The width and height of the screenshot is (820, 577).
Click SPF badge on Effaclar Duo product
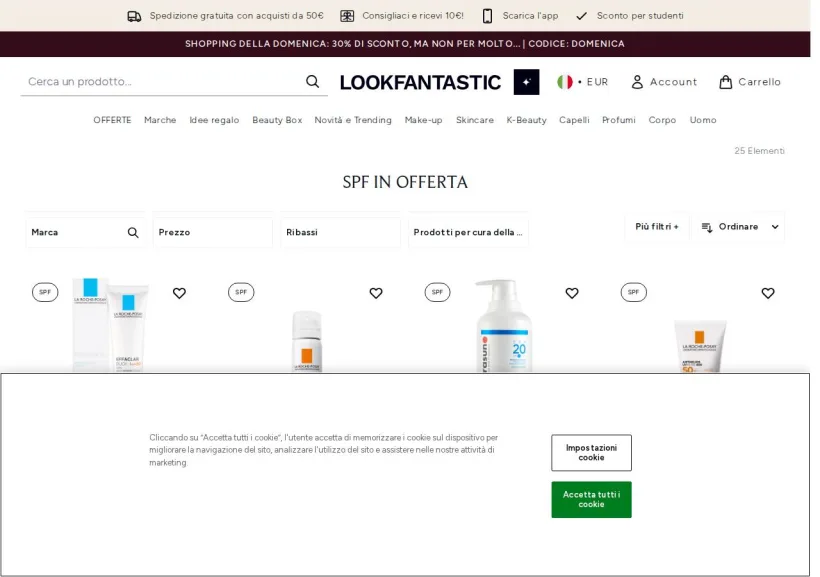(x=45, y=292)
